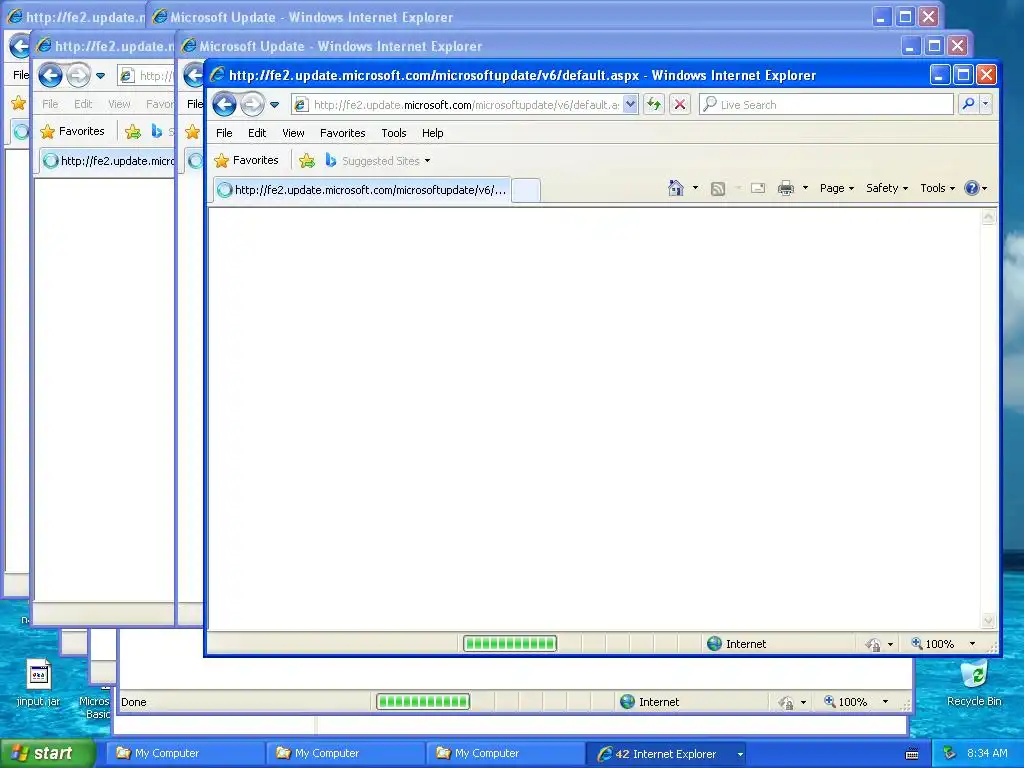The height and width of the screenshot is (768, 1024).
Task: Click the Home icon in the command bar
Action: coord(676,189)
